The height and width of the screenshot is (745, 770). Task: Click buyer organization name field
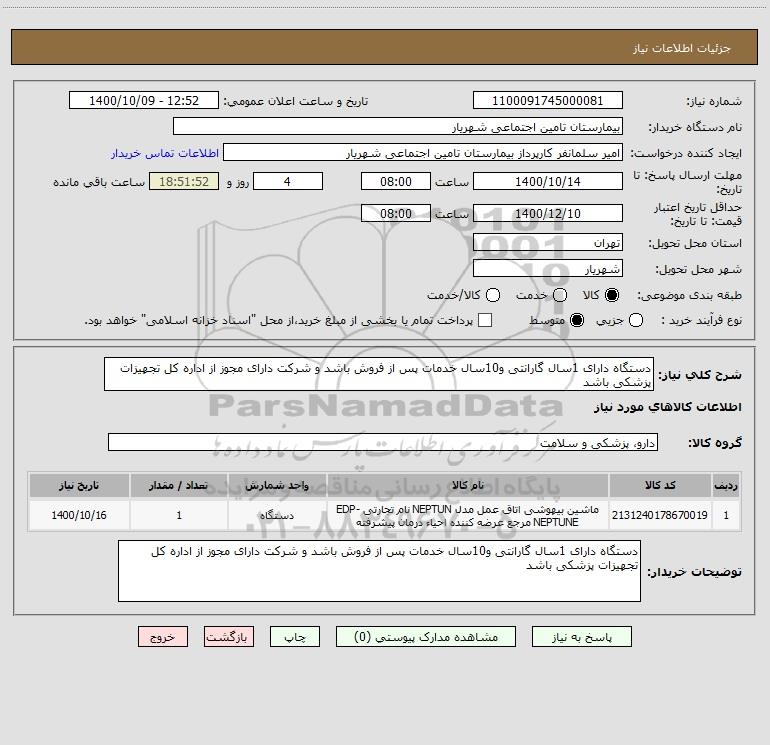click(398, 126)
